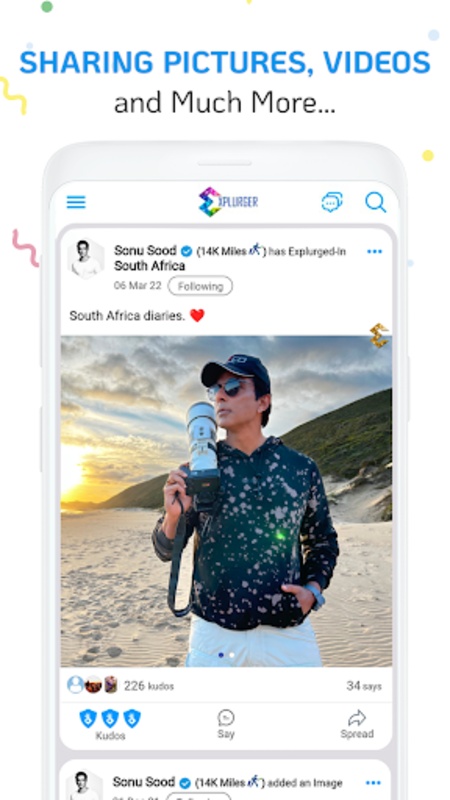This screenshot has width=450, height=800.
Task: Open three-dot options on South Africa post
Action: [x=374, y=251]
